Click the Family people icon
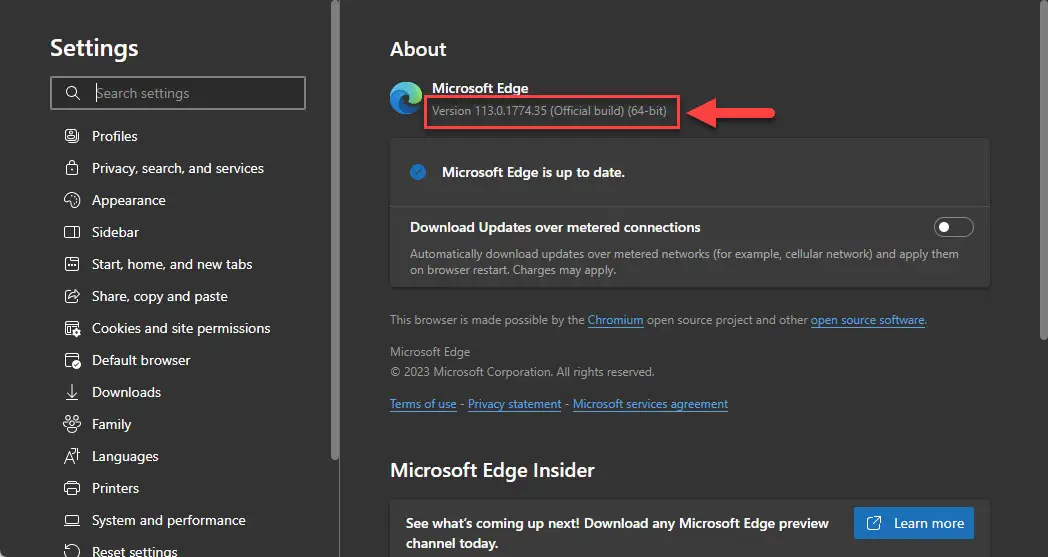 coord(72,424)
